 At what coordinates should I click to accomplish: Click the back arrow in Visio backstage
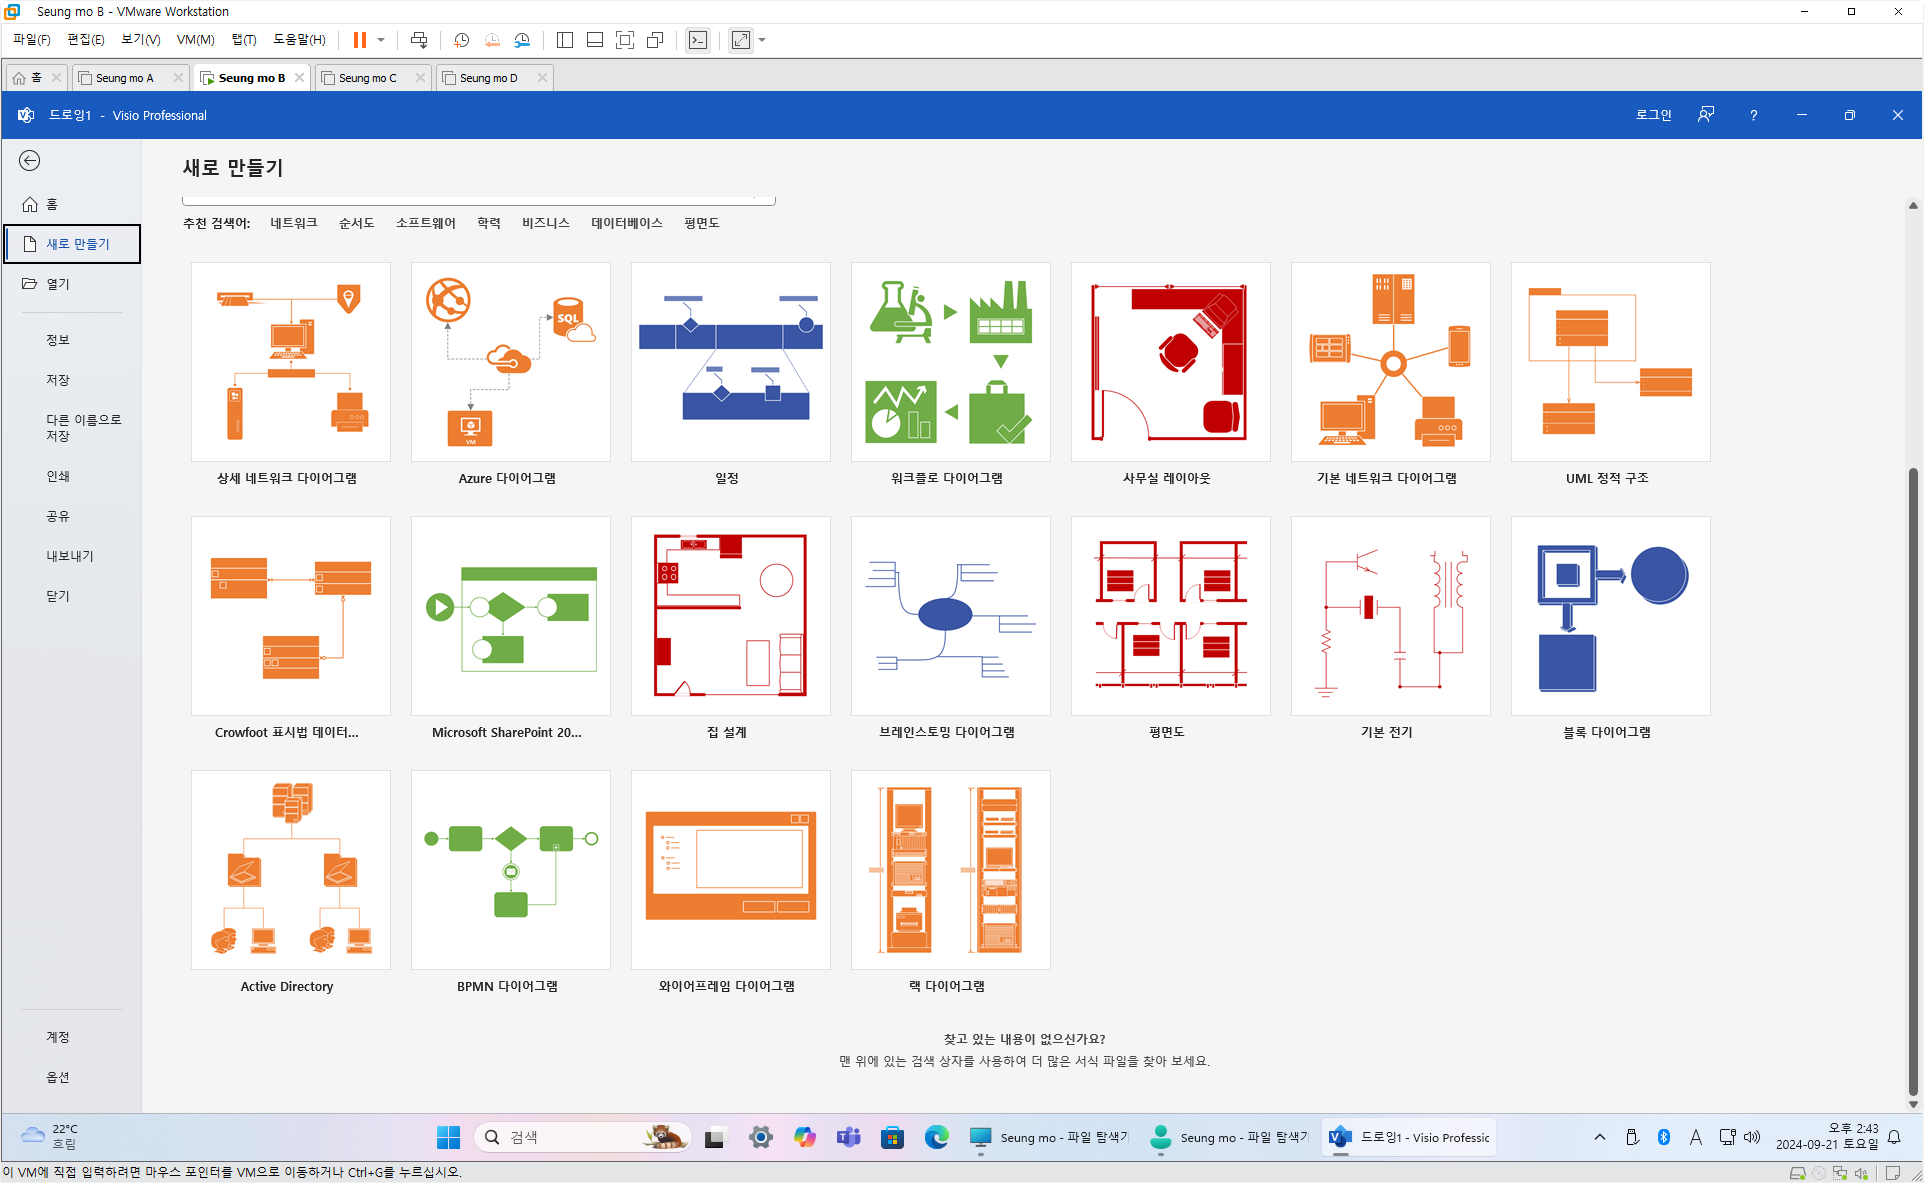pyautogui.click(x=30, y=161)
